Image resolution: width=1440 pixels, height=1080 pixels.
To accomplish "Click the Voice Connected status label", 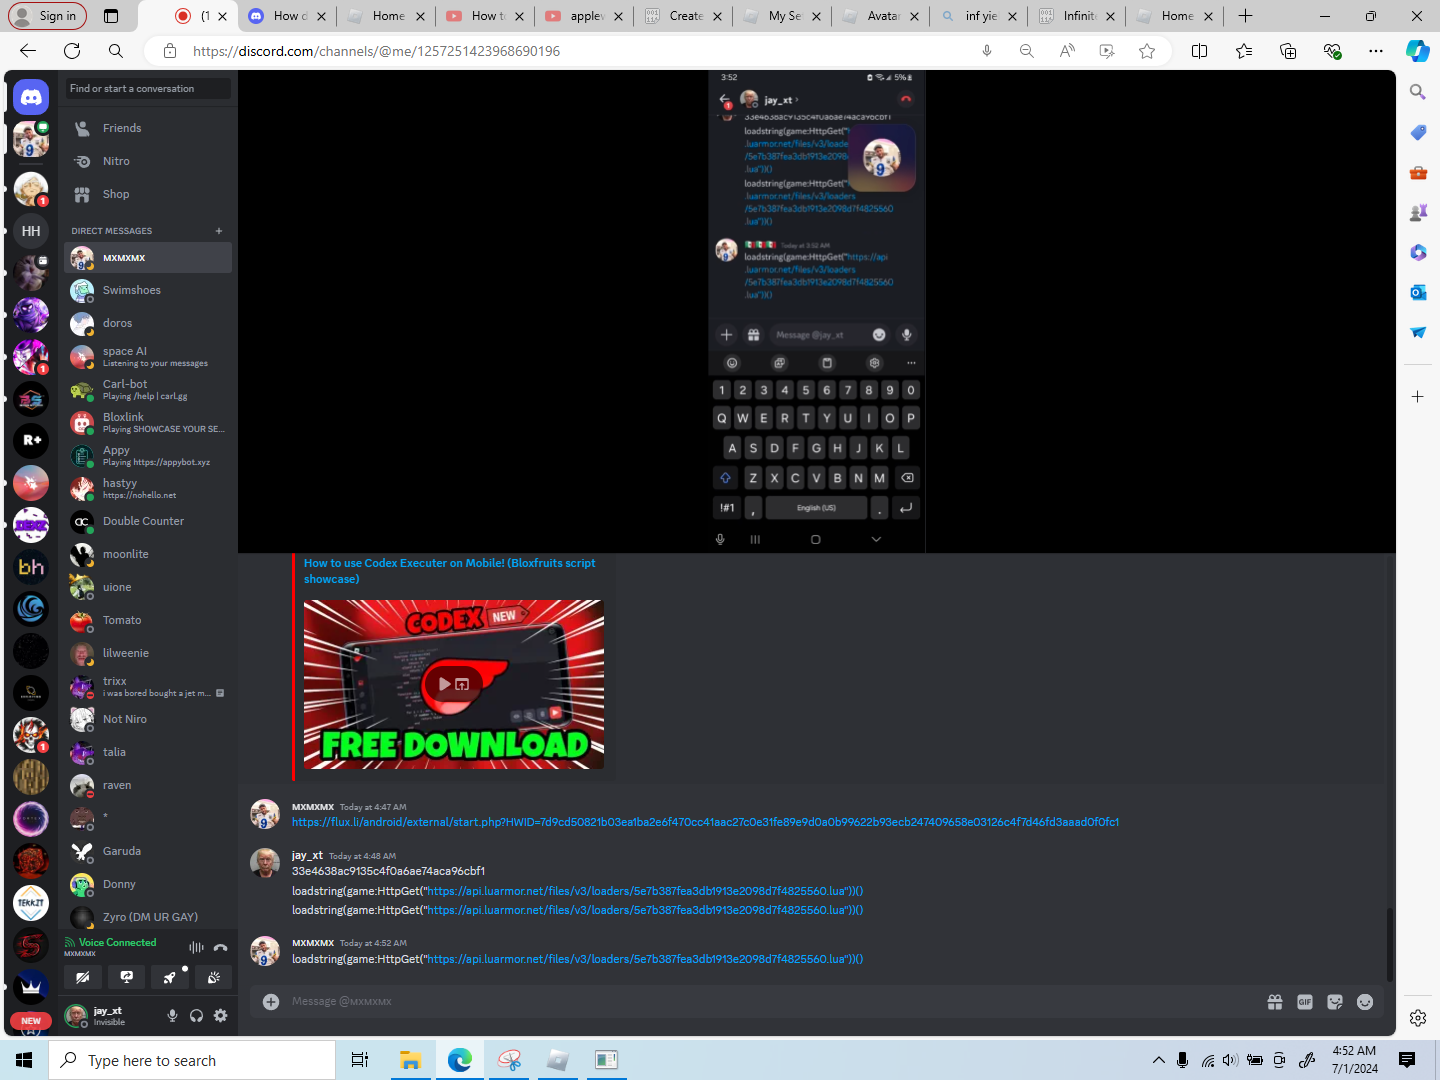I will [117, 942].
